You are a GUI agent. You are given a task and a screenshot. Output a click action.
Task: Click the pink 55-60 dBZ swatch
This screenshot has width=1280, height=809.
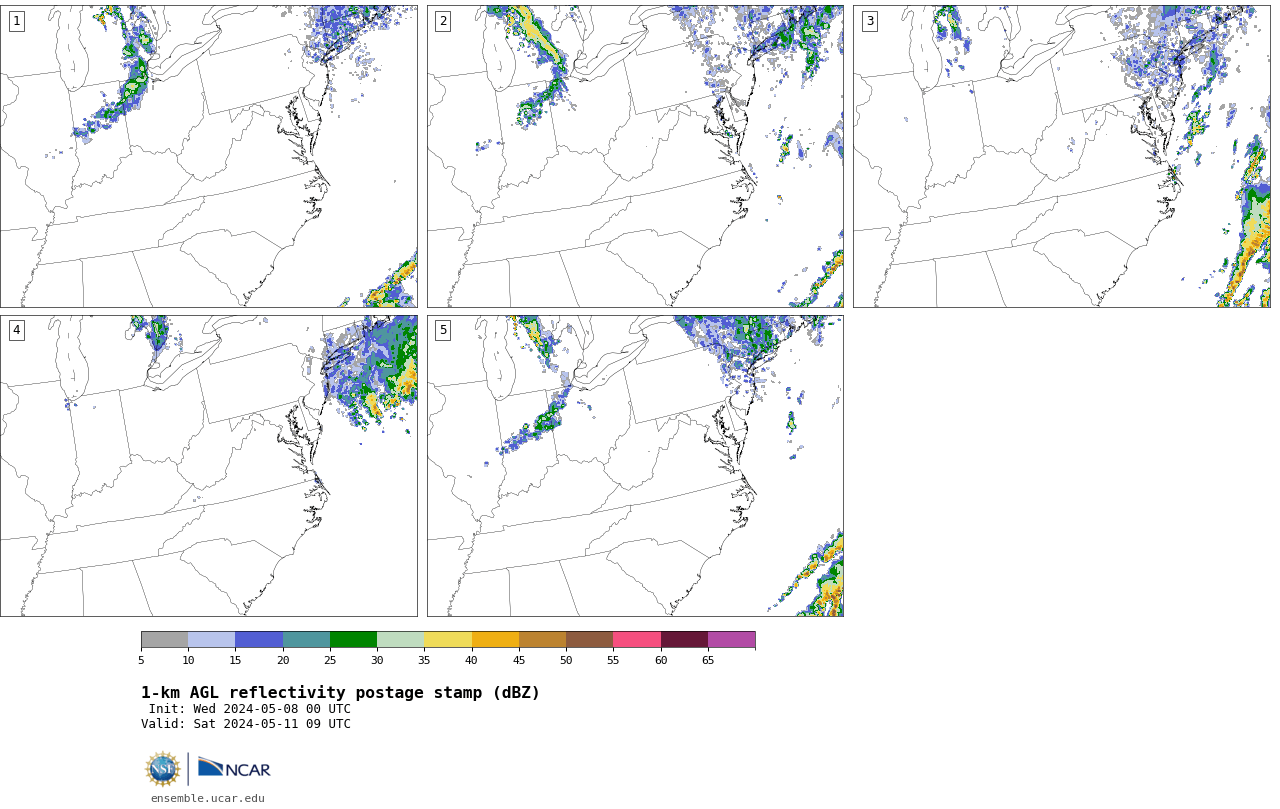click(x=637, y=640)
